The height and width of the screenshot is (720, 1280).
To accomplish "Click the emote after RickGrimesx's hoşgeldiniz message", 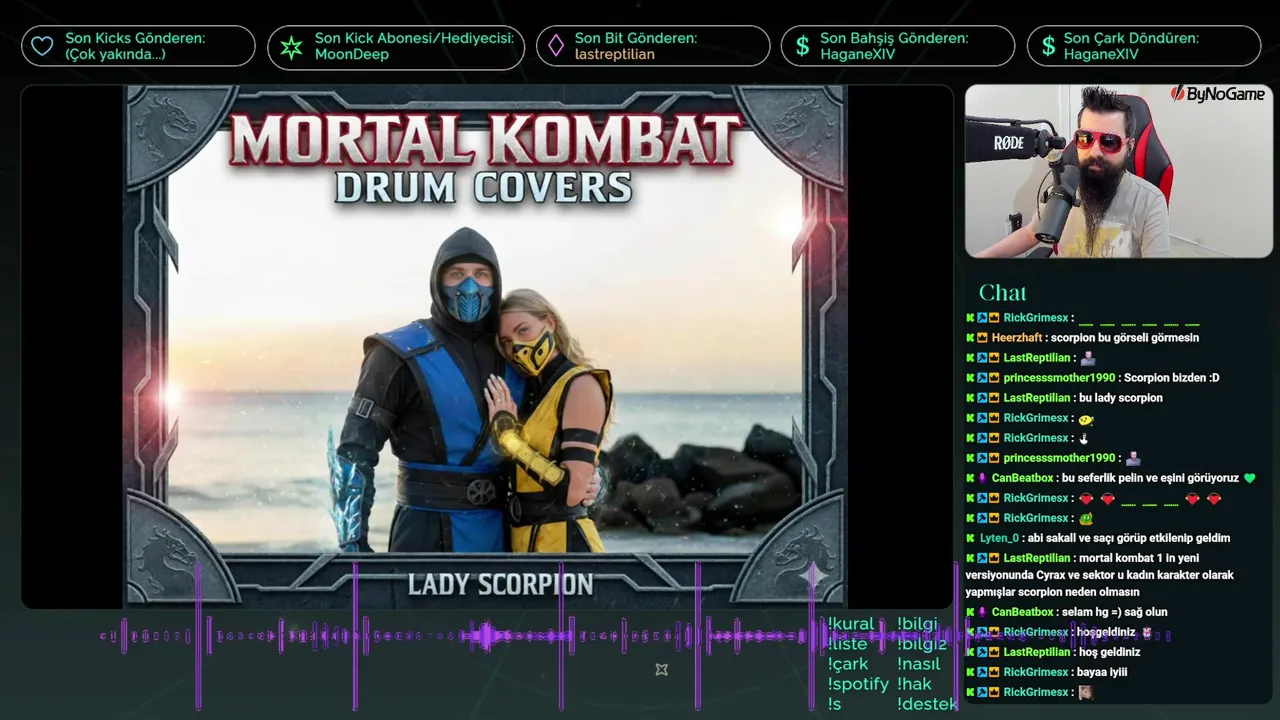I will pyautogui.click(x=1147, y=632).
